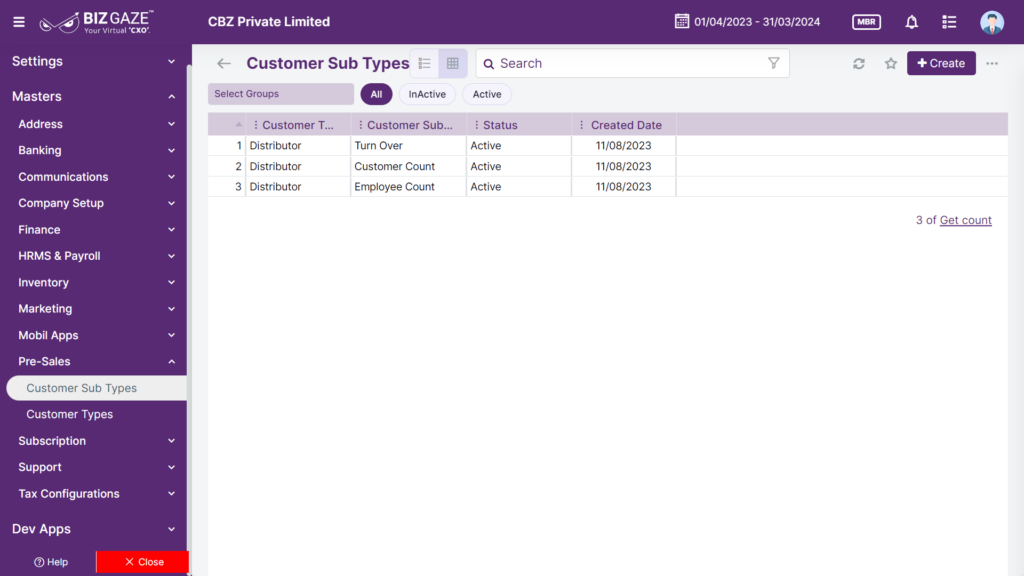This screenshot has height=576, width=1024.
Task: Open the more options ellipsis
Action: coord(992,63)
